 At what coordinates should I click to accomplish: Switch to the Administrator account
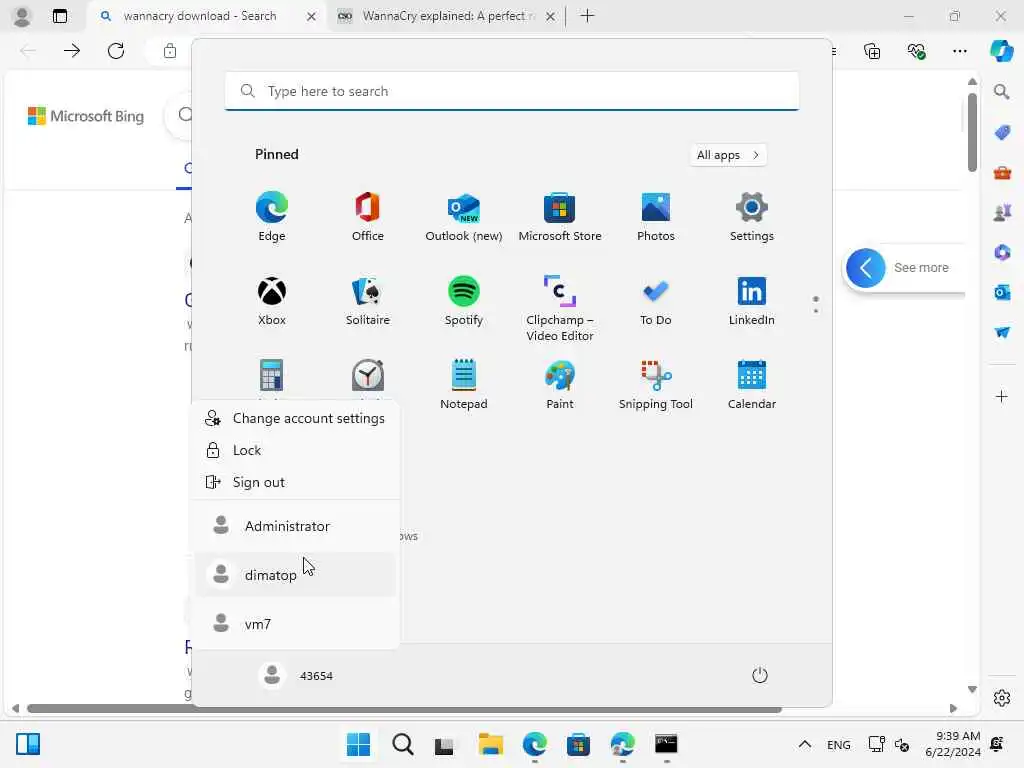pyautogui.click(x=295, y=526)
